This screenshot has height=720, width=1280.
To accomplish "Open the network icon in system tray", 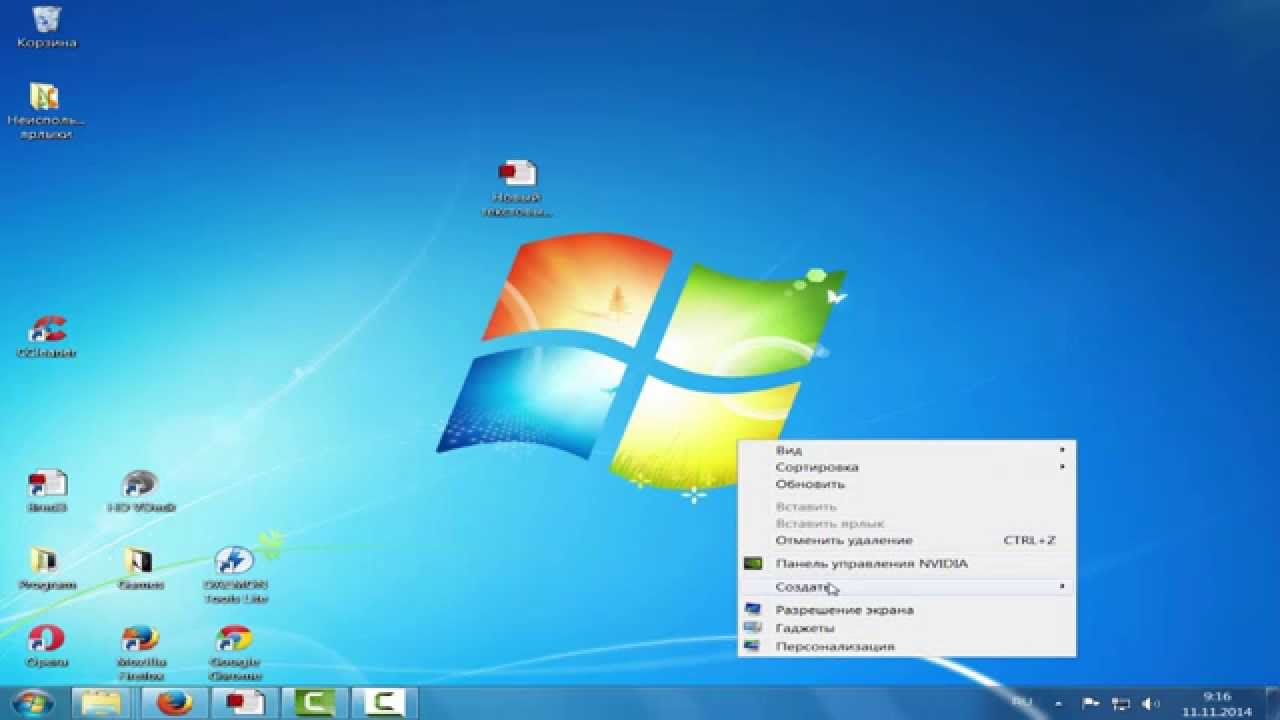I will coord(1122,704).
